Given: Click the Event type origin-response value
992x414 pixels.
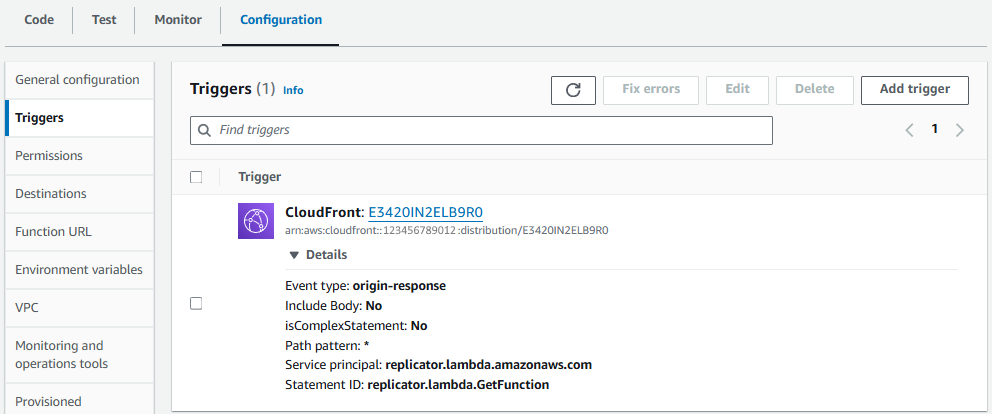Looking at the screenshot, I should (x=399, y=286).
